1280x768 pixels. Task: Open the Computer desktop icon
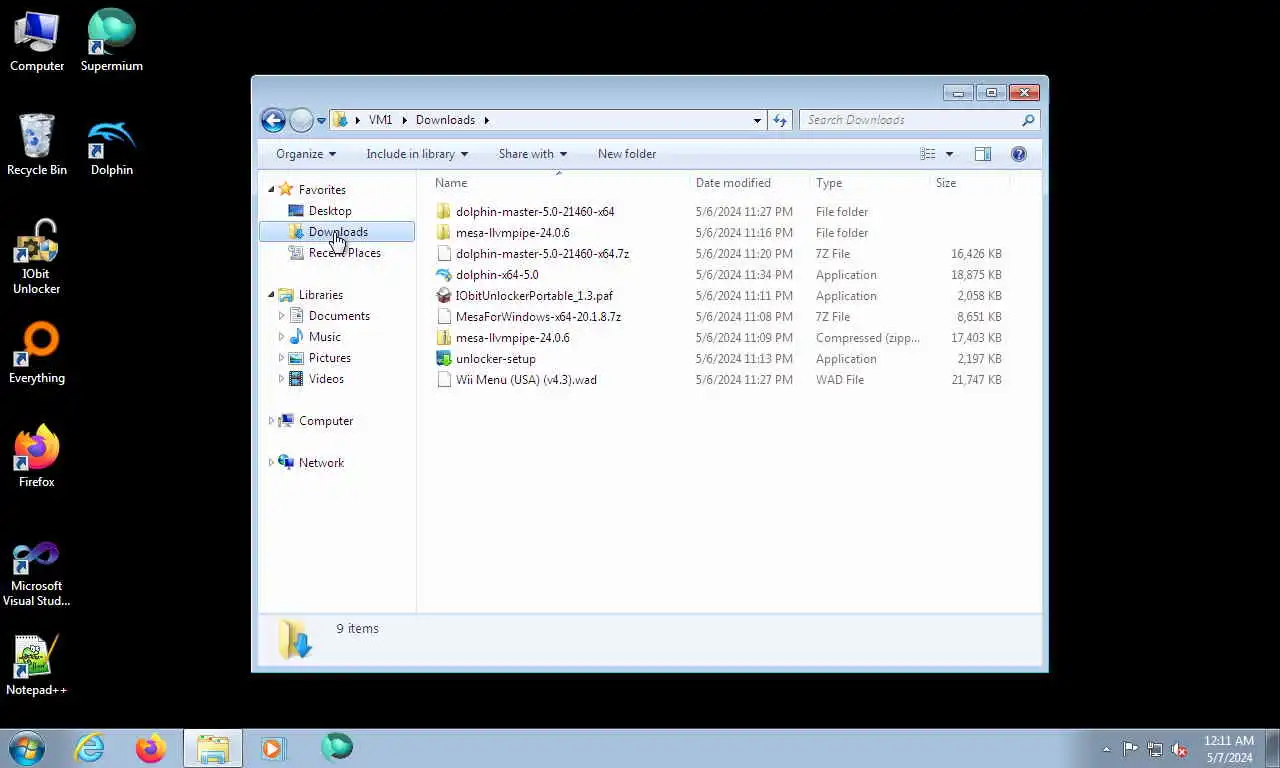[37, 41]
